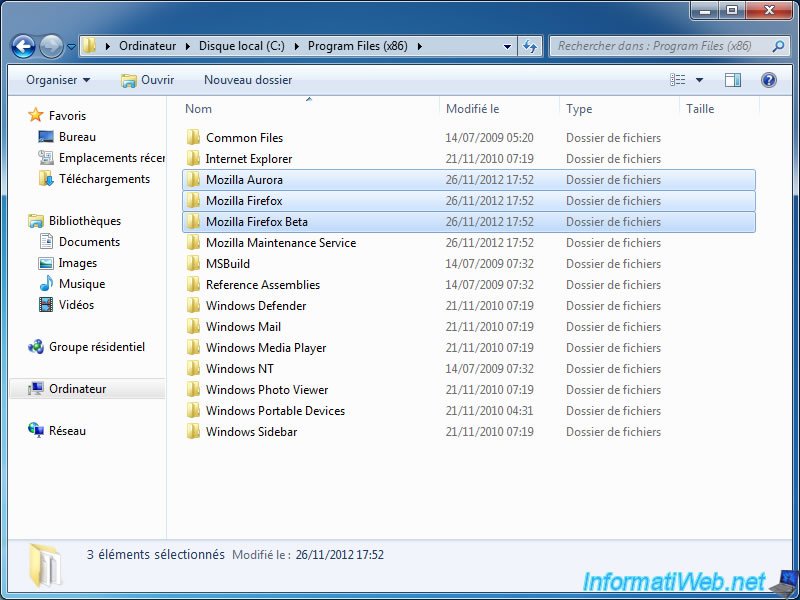Select the MSBuild folder icon
The height and width of the screenshot is (600, 800).
point(193,264)
